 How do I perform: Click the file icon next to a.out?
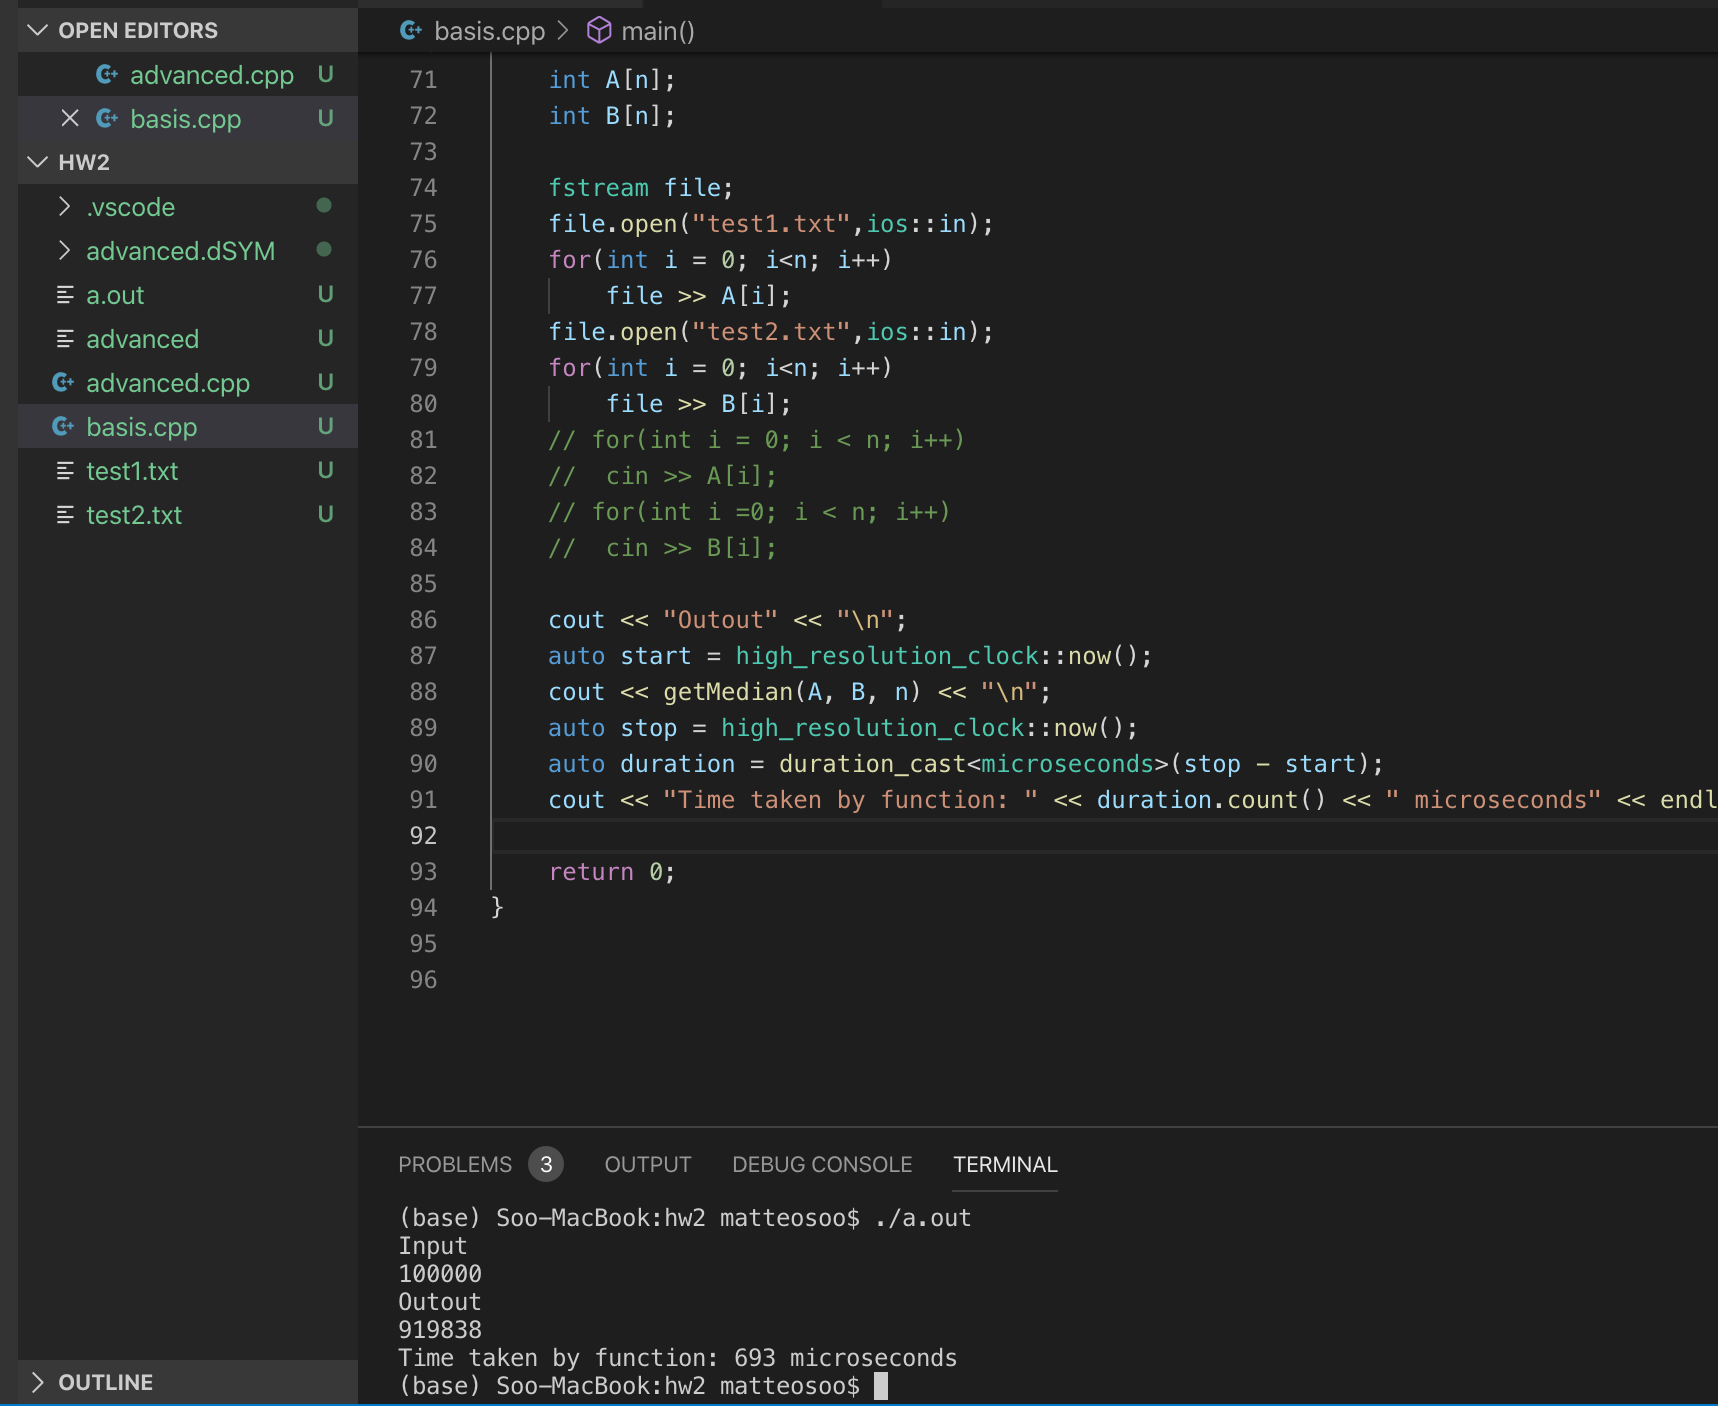(65, 295)
